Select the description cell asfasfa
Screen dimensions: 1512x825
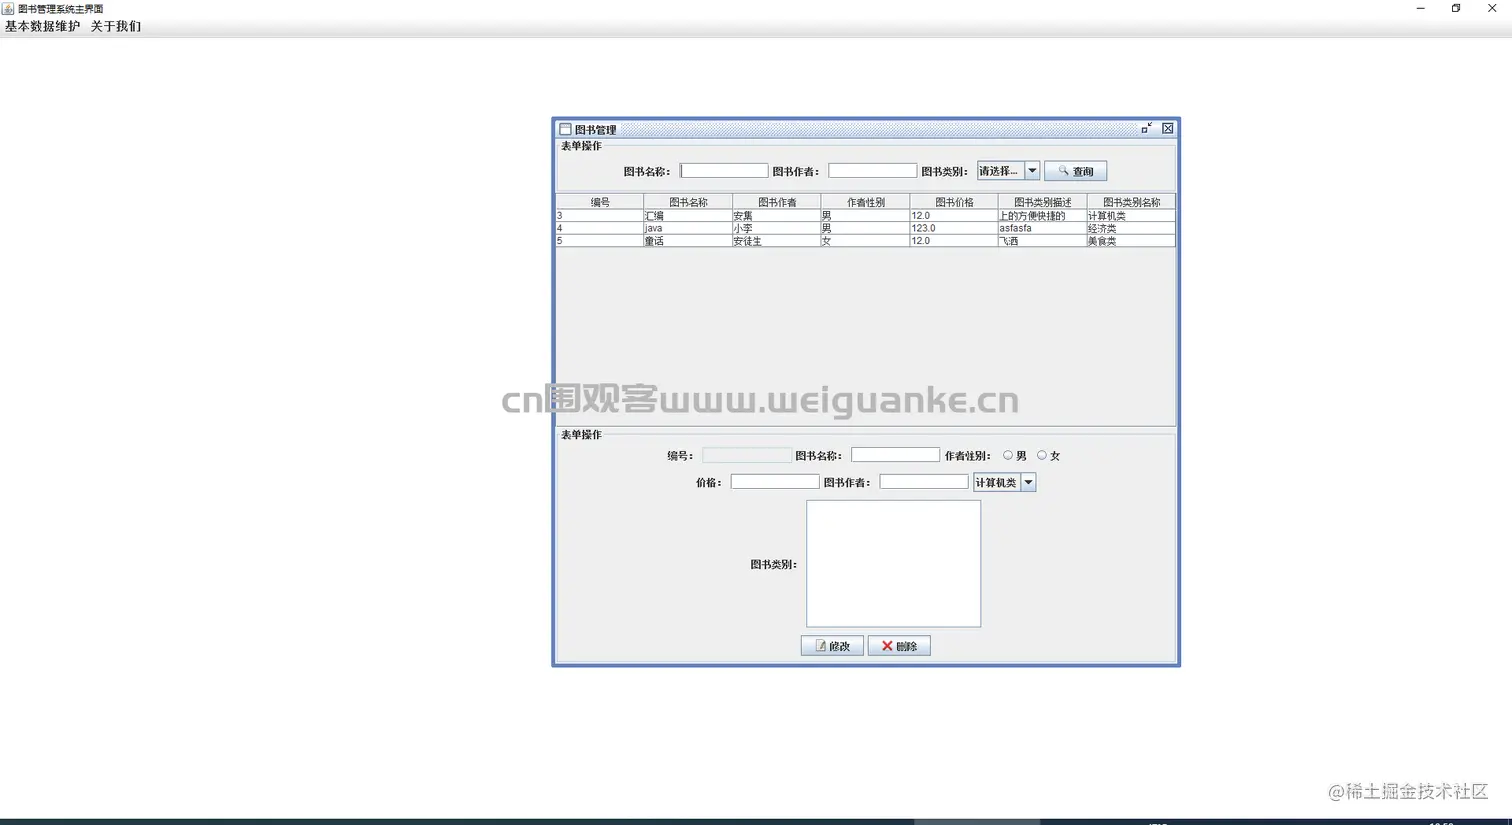pyautogui.click(x=1042, y=228)
